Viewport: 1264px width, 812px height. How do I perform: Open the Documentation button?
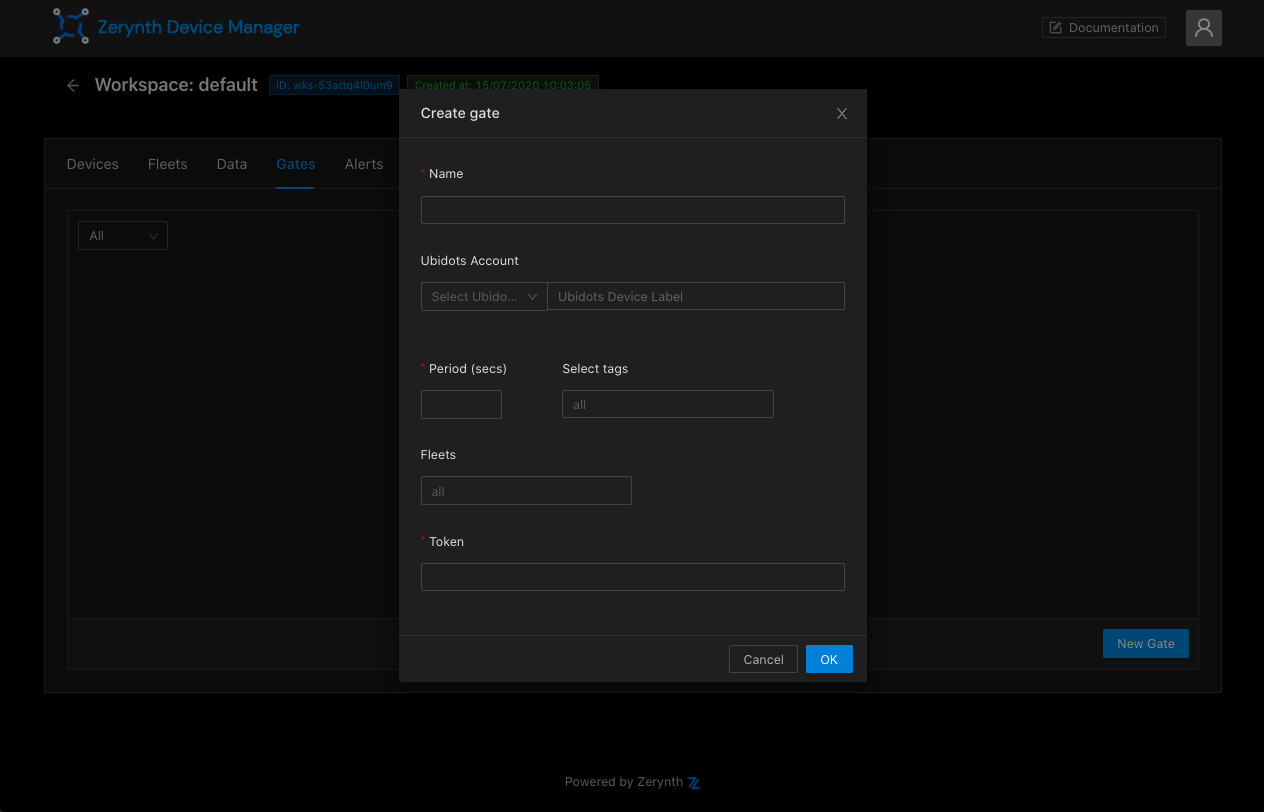[1104, 28]
